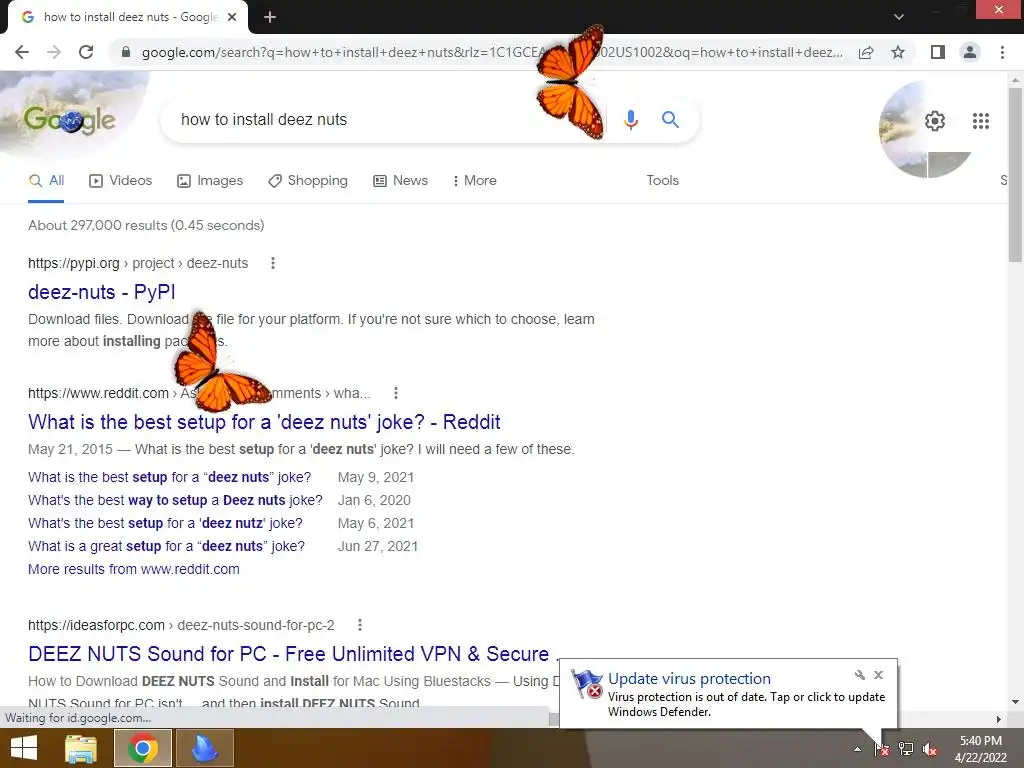Open 'What is a great setup' sublink

tap(167, 546)
